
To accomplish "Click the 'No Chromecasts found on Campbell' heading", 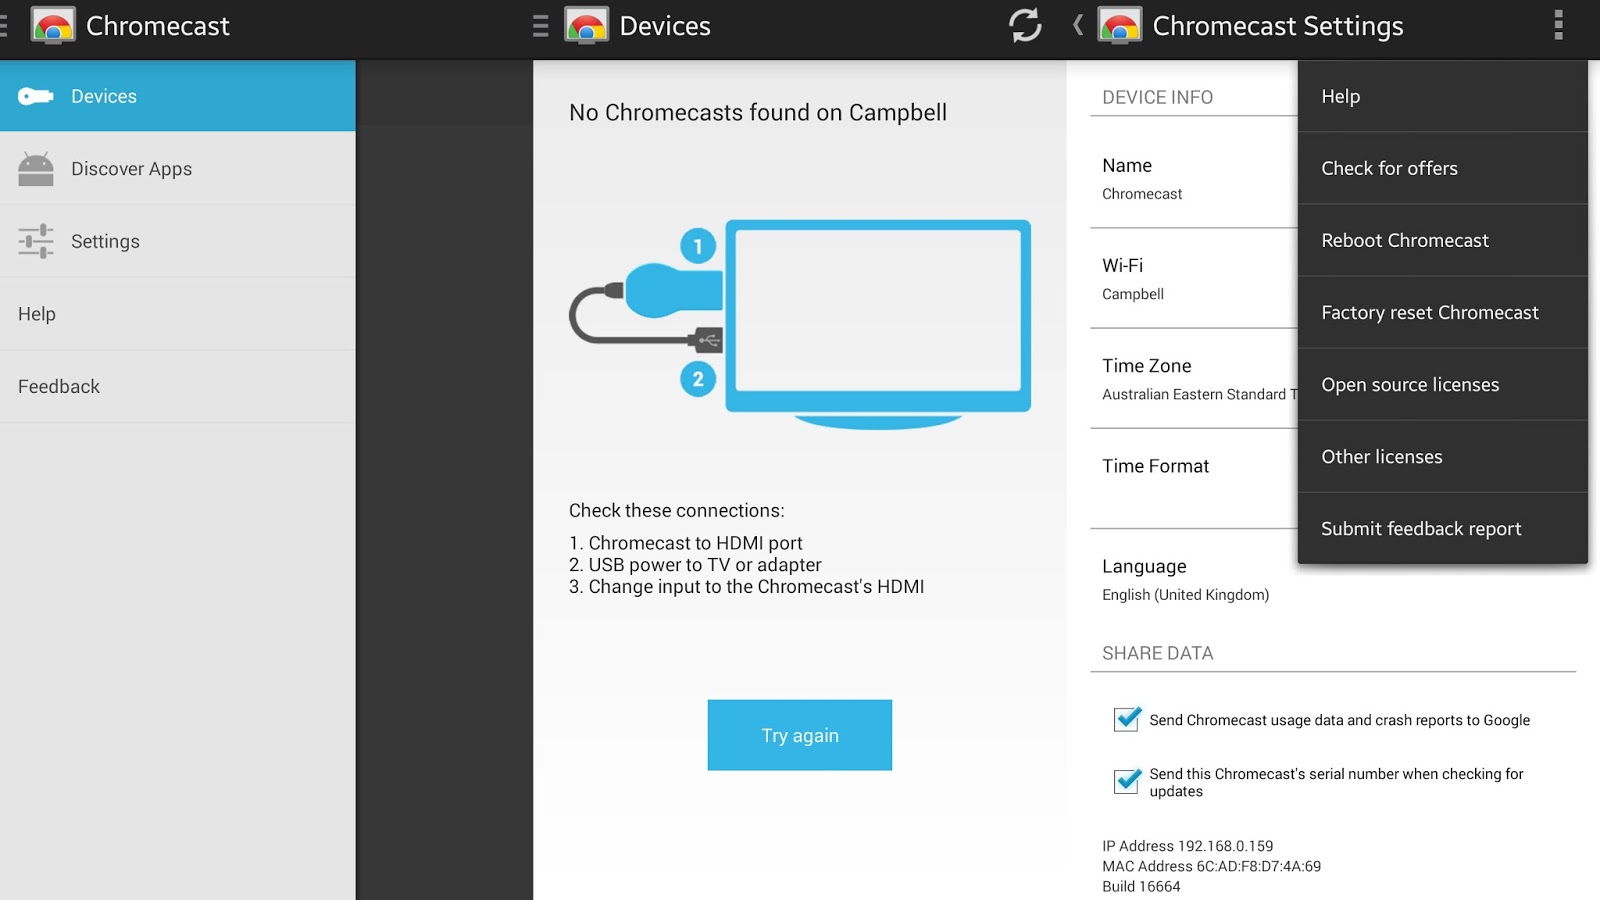I will click(x=758, y=113).
